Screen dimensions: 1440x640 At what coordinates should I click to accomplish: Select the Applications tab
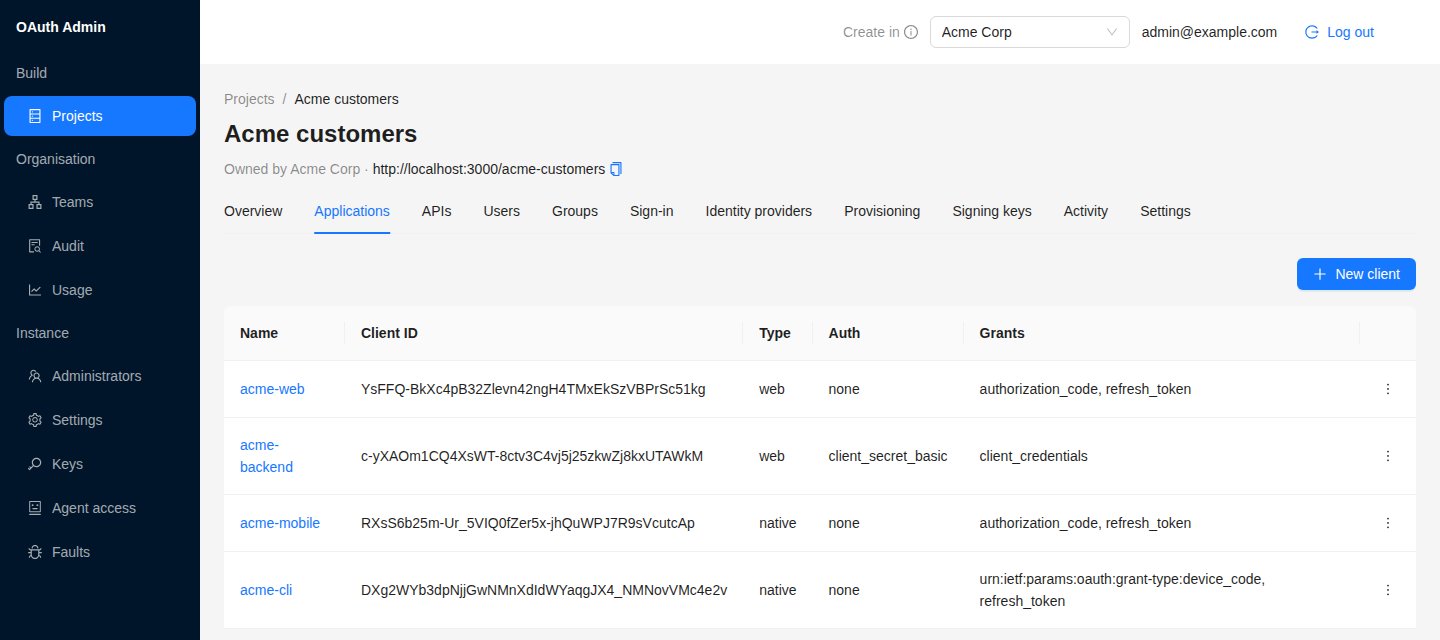point(352,211)
